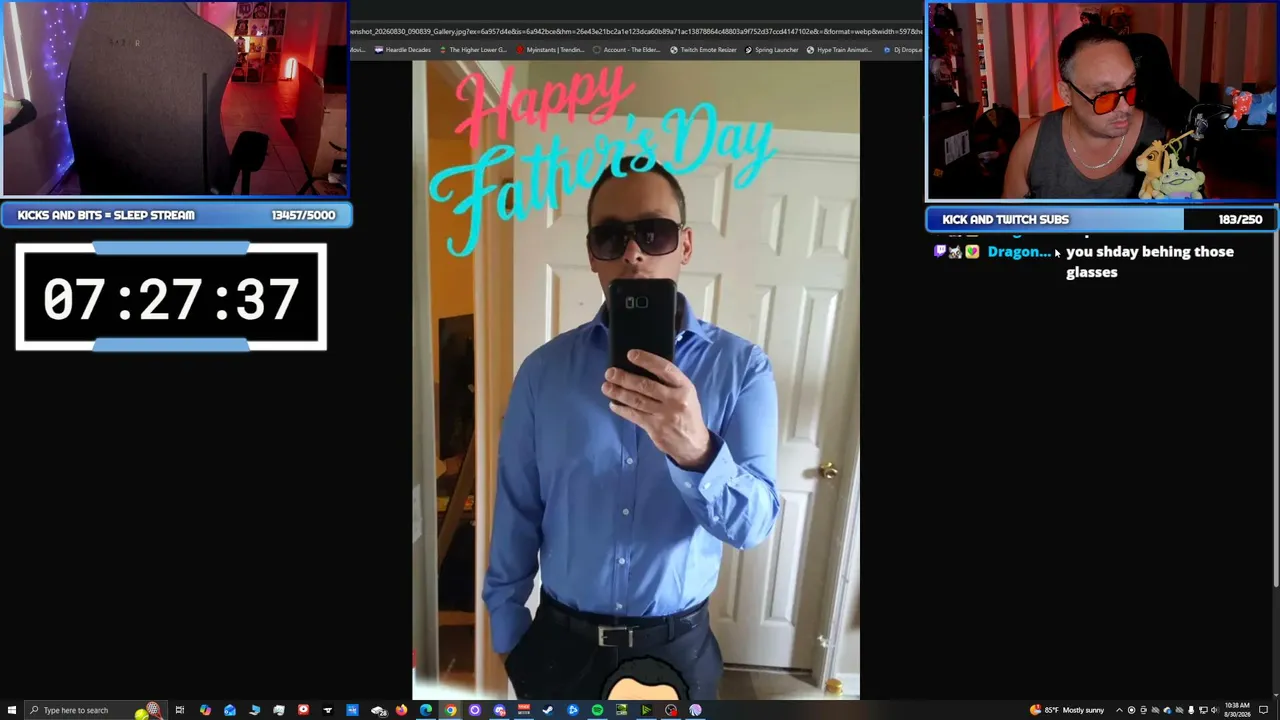This screenshot has height=720, width=1280.
Task: Open the microphone icon in system tray
Action: tap(1191, 710)
